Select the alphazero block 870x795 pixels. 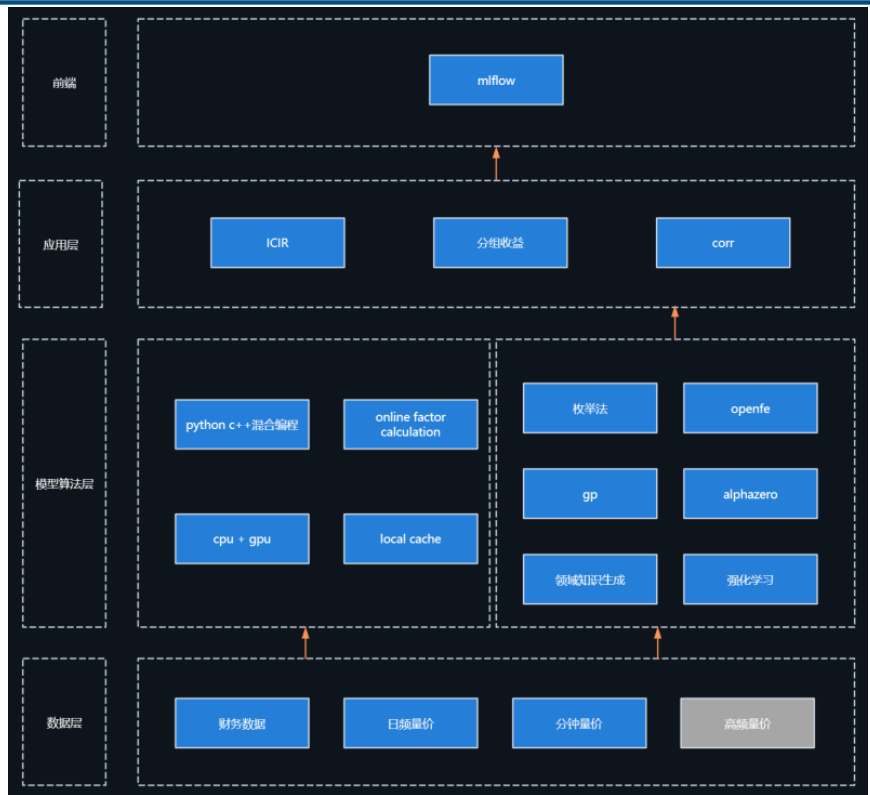pyautogui.click(x=750, y=494)
